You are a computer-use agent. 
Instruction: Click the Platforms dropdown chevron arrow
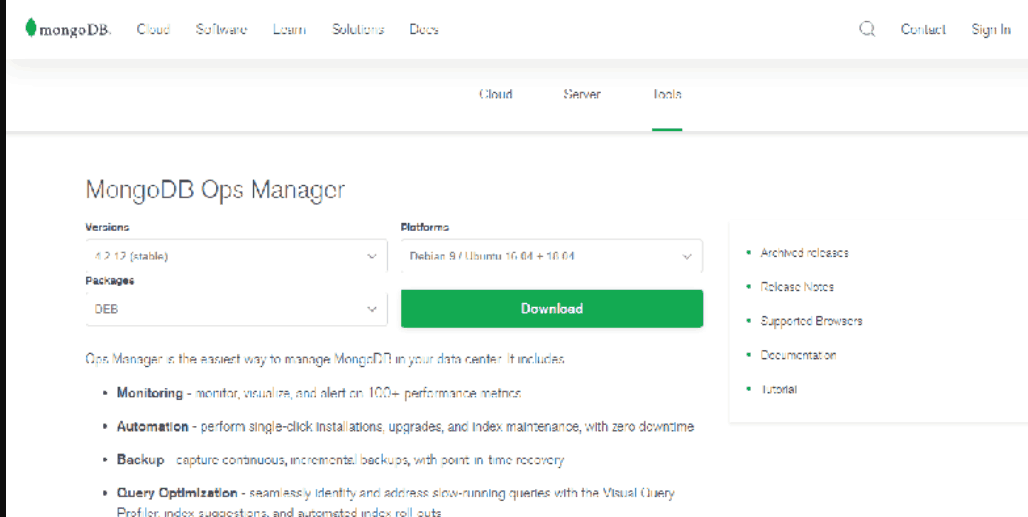pyautogui.click(x=687, y=257)
